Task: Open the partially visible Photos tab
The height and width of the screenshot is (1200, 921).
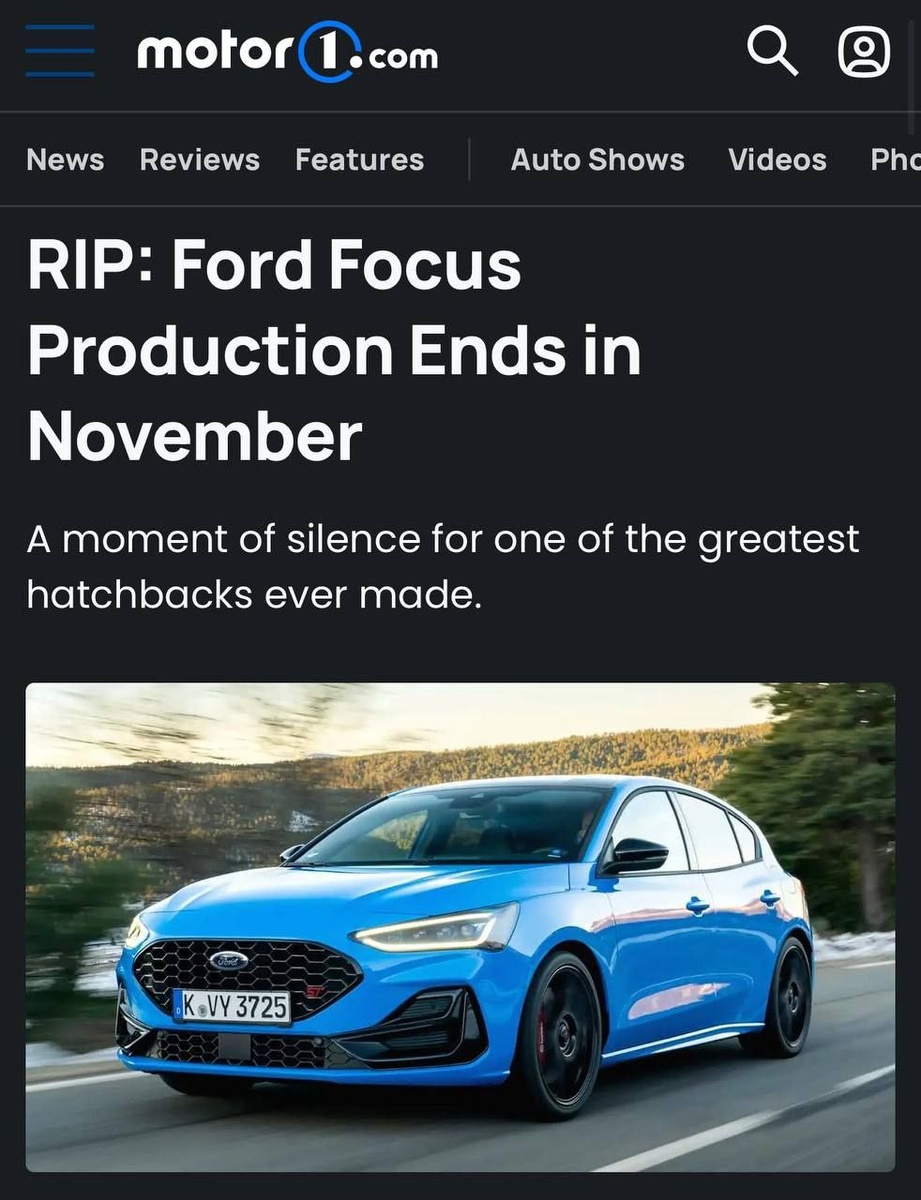Action: coord(895,160)
